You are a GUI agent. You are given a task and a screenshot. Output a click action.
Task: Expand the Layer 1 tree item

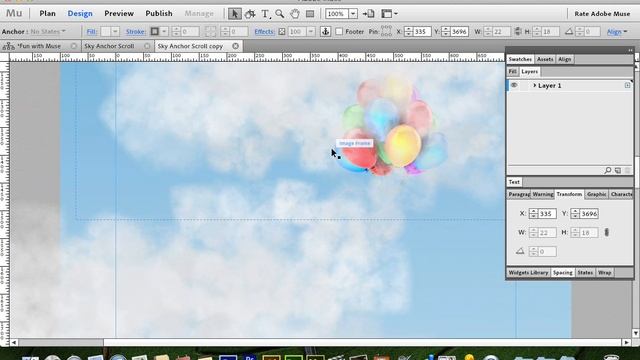point(534,85)
